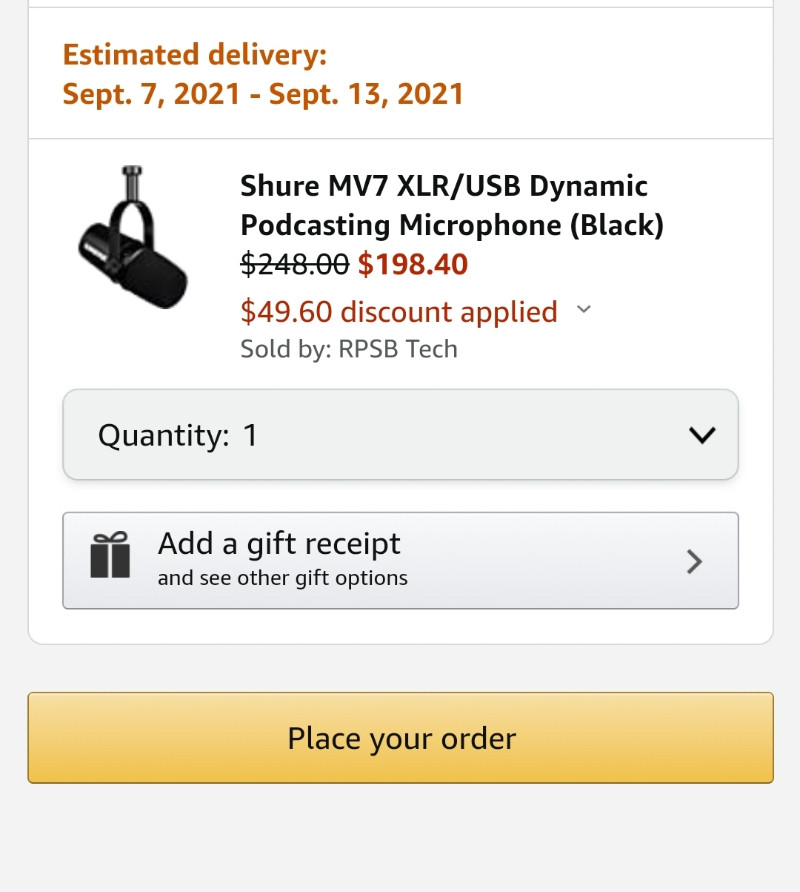The height and width of the screenshot is (892, 800).
Task: Click the seller name RPSB Tech
Action: tap(398, 349)
